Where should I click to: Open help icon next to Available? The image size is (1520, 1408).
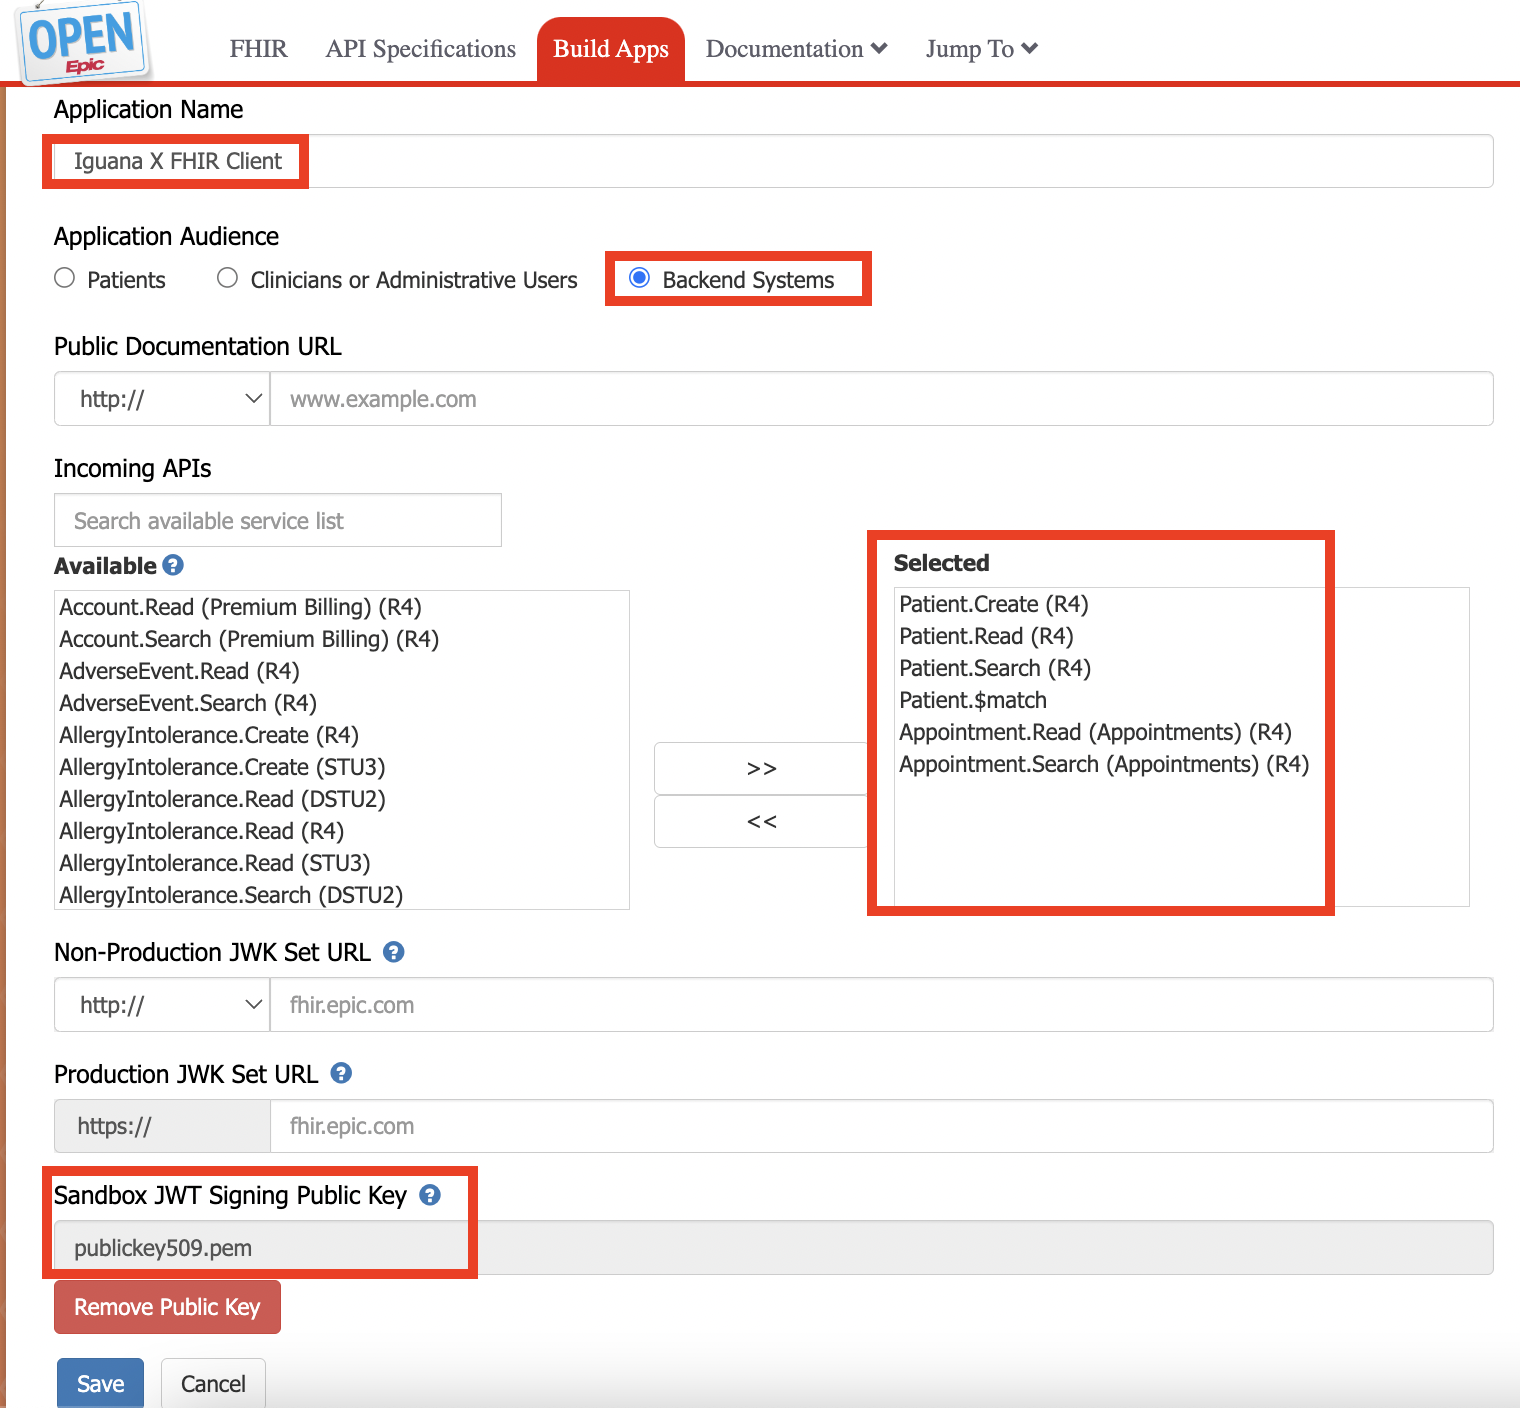click(173, 565)
